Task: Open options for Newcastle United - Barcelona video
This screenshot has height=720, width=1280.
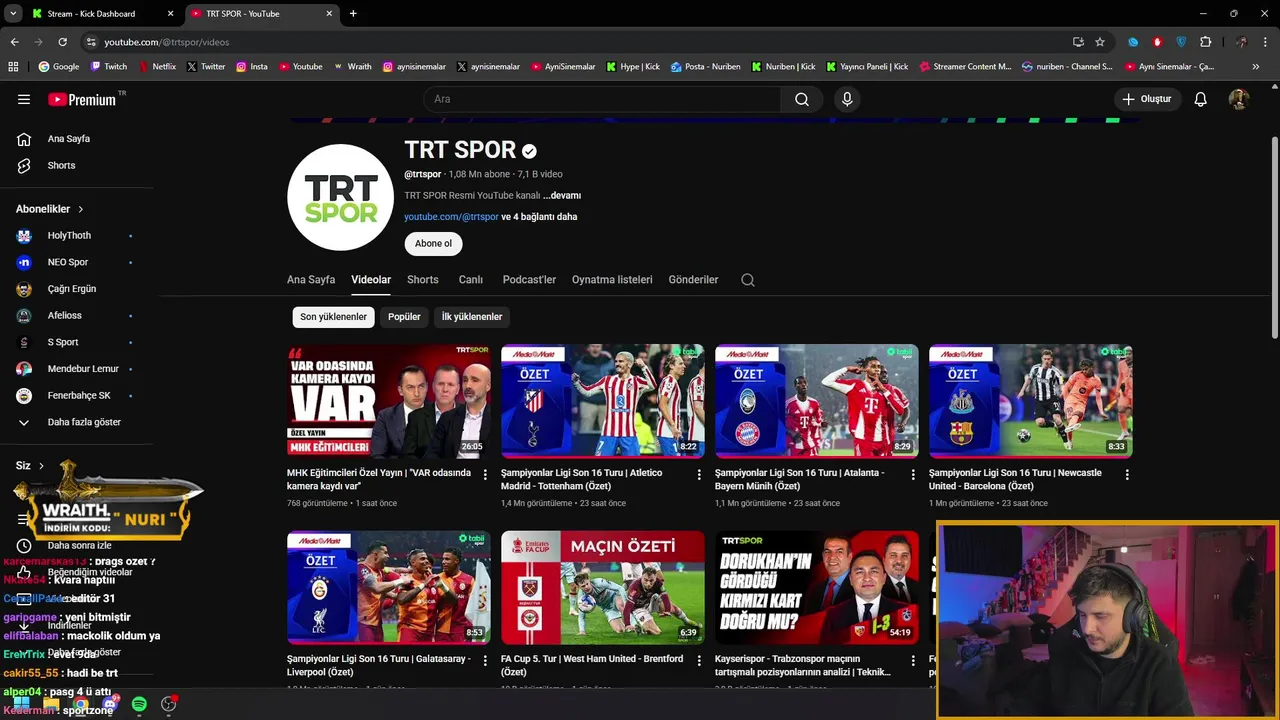Action: coord(1127,475)
